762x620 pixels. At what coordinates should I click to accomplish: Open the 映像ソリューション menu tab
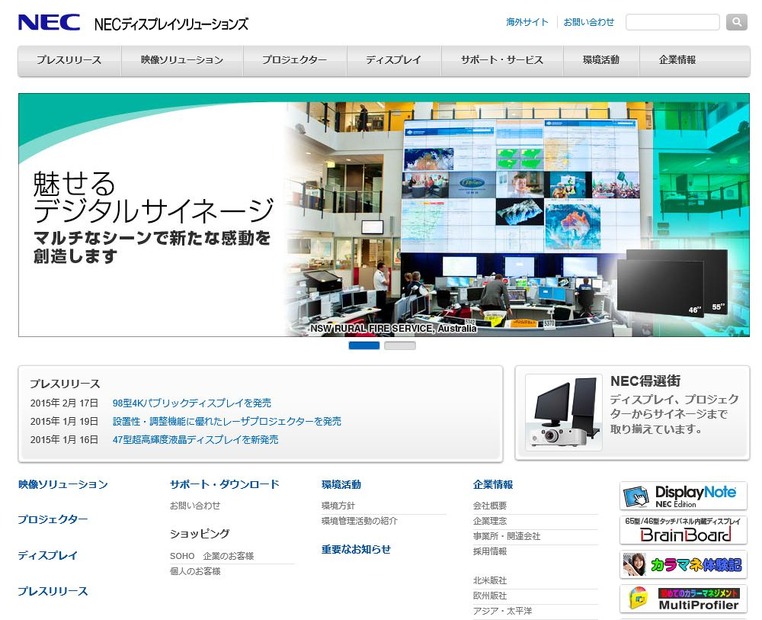point(182,60)
